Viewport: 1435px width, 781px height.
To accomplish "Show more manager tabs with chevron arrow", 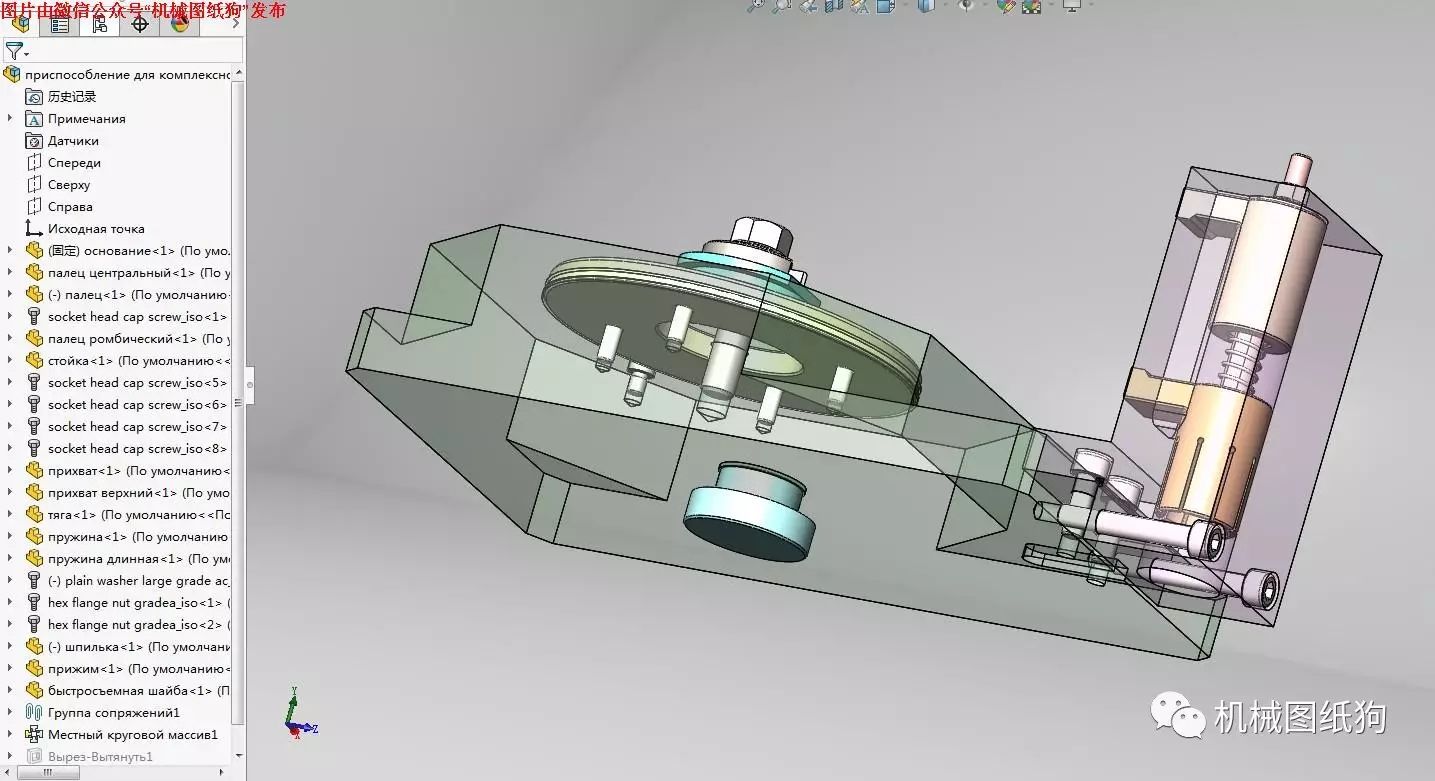I will click(237, 23).
